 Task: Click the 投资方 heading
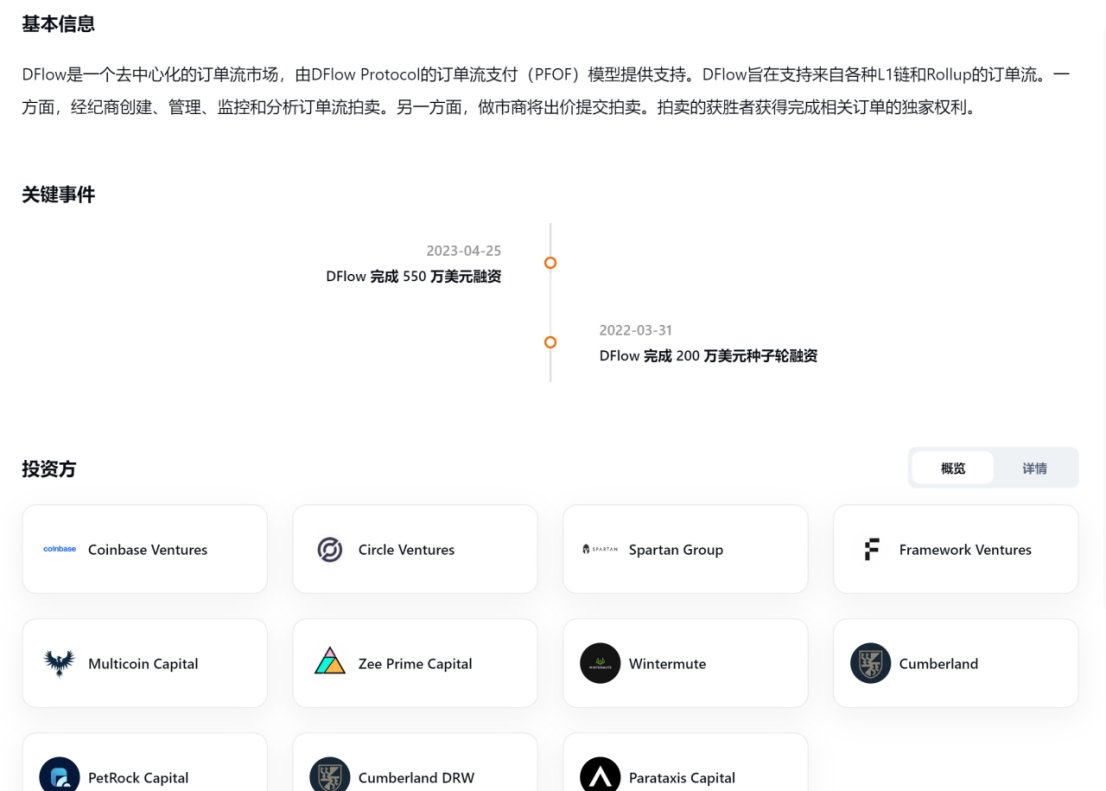[x=49, y=469]
